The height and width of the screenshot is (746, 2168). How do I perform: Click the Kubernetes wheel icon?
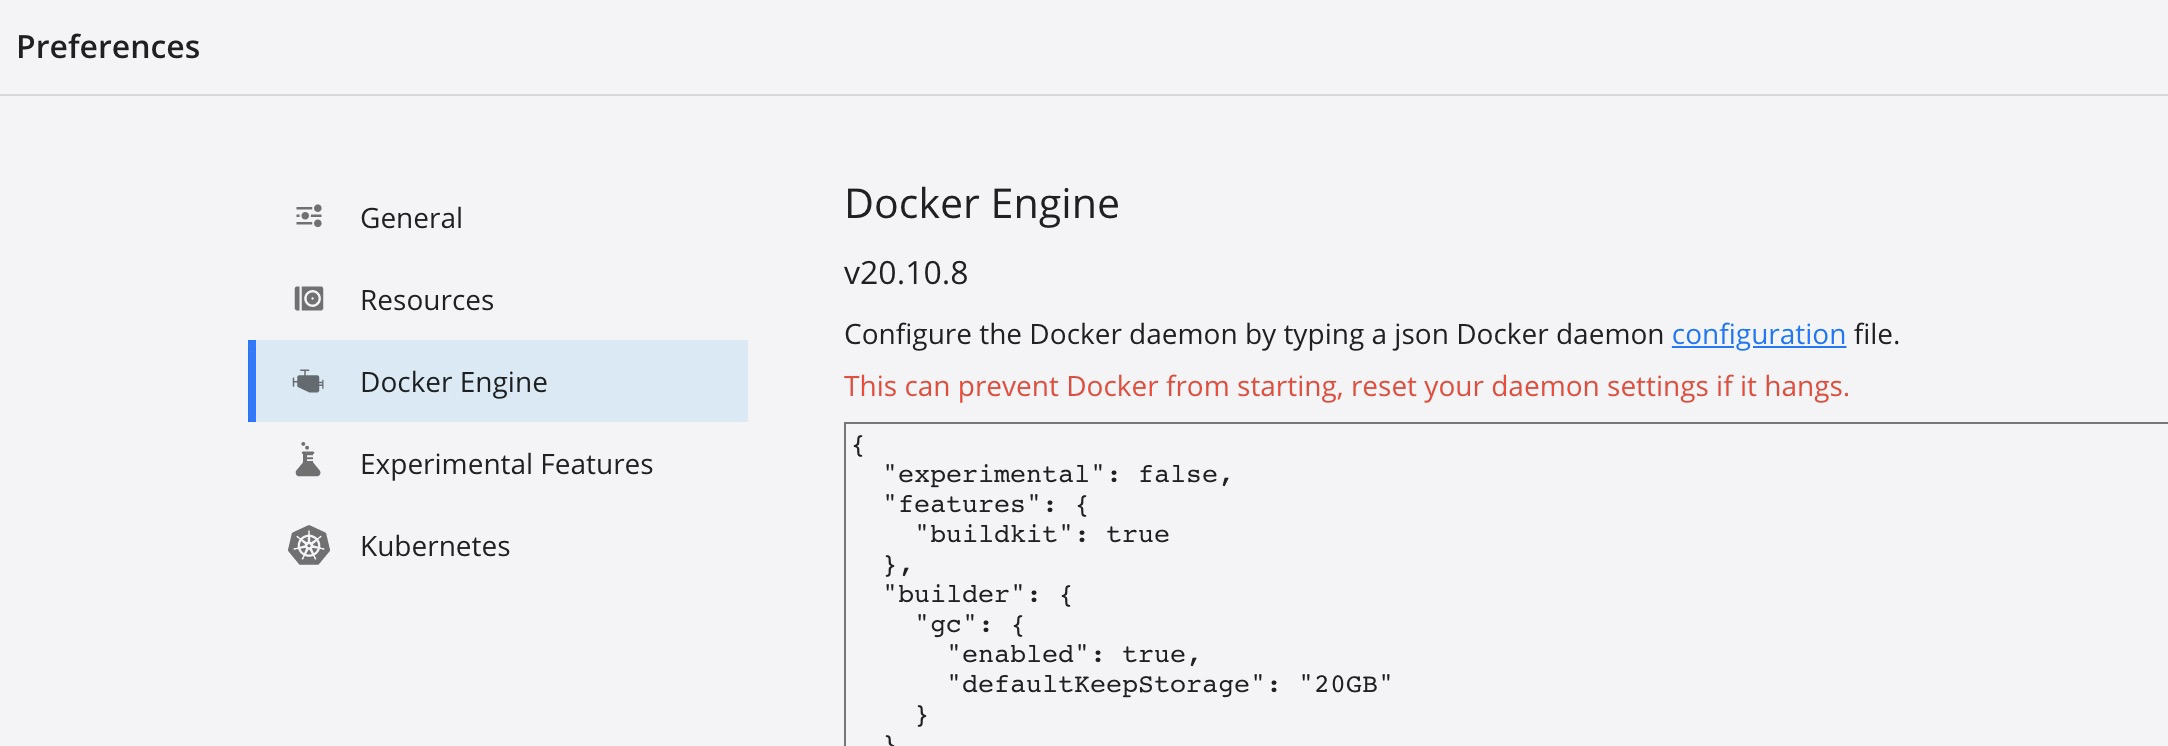(x=309, y=545)
